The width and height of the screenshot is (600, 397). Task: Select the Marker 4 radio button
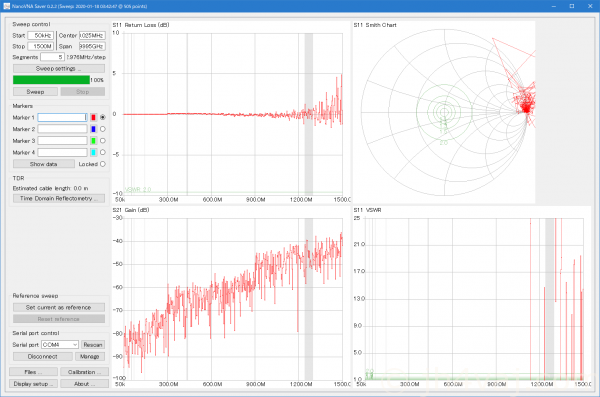click(x=103, y=152)
